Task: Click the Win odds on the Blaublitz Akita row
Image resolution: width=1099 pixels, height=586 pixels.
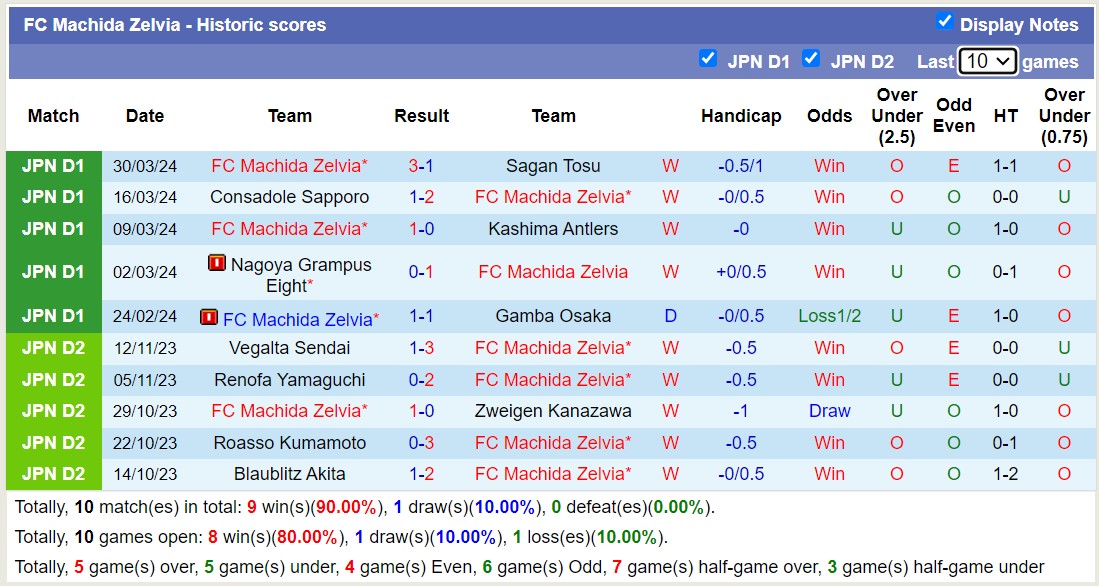Action: pyautogui.click(x=829, y=473)
